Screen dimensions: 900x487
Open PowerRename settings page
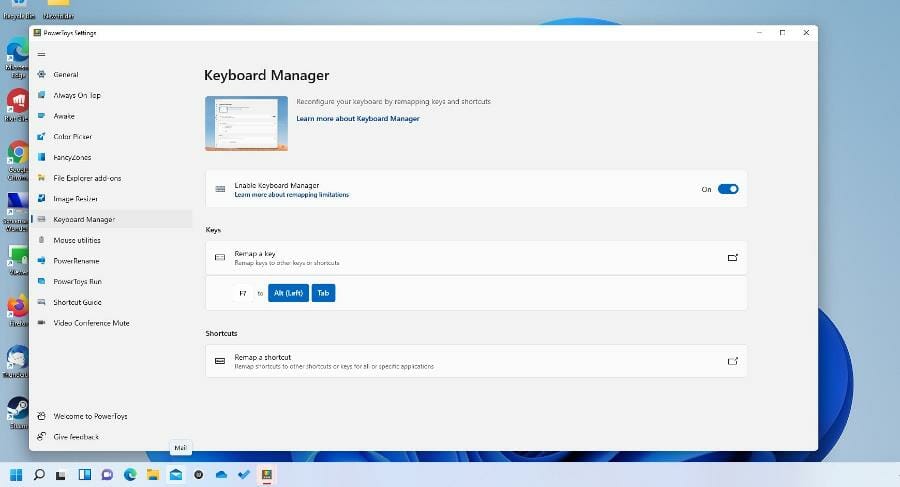point(74,261)
